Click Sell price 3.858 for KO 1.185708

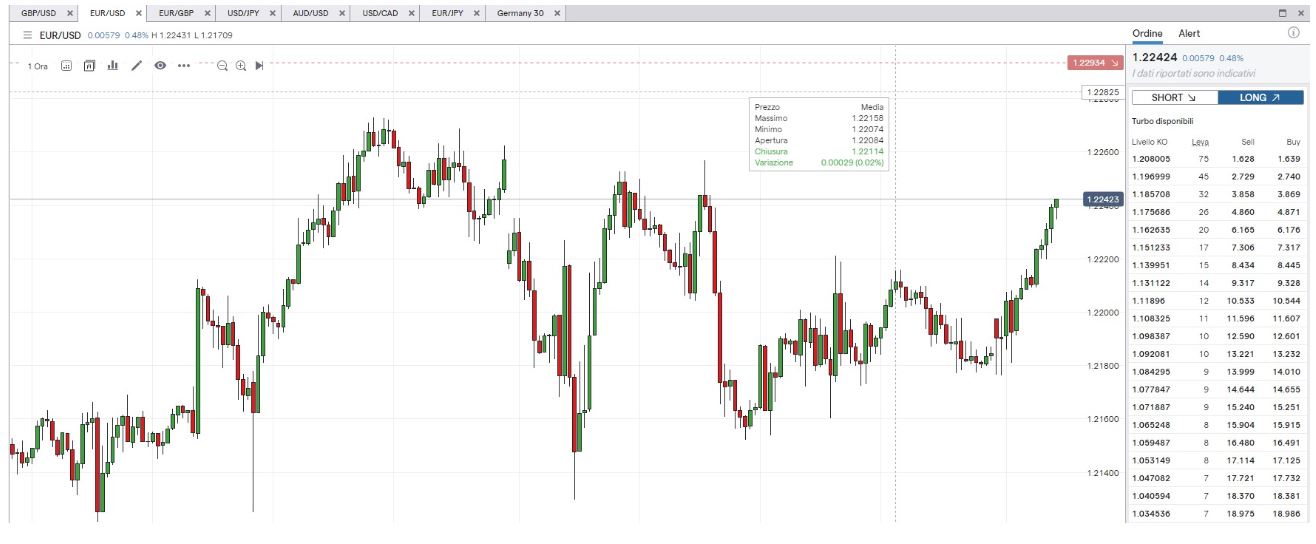pos(1243,195)
